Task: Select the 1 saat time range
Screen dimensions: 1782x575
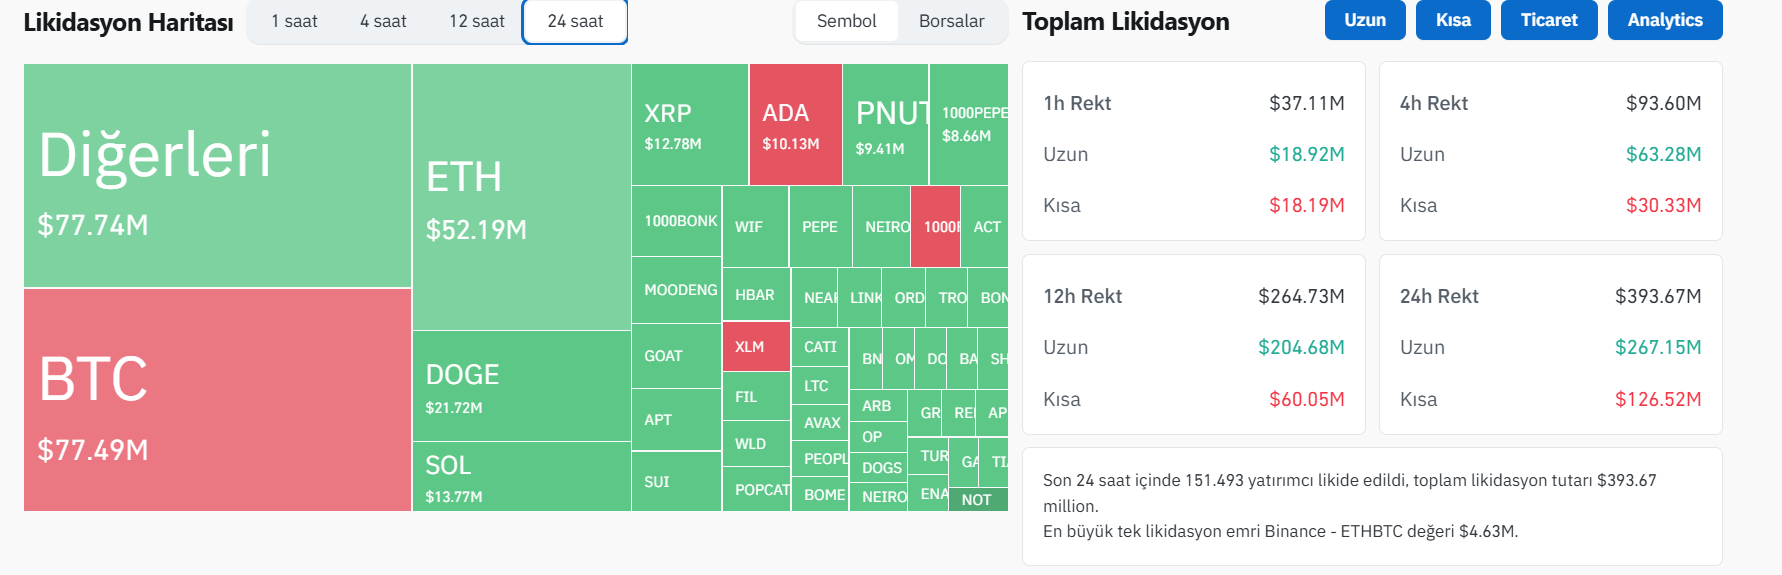Action: coord(294,21)
